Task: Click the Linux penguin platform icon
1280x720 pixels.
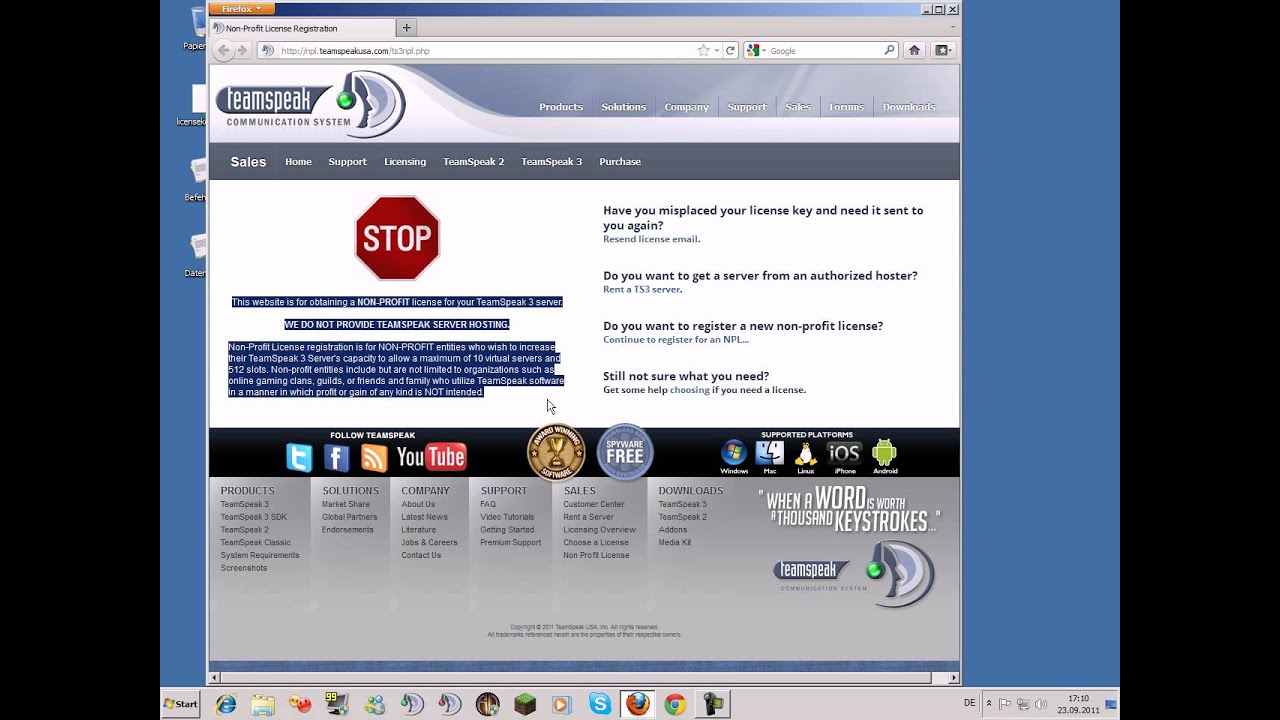Action: pyautogui.click(x=805, y=457)
